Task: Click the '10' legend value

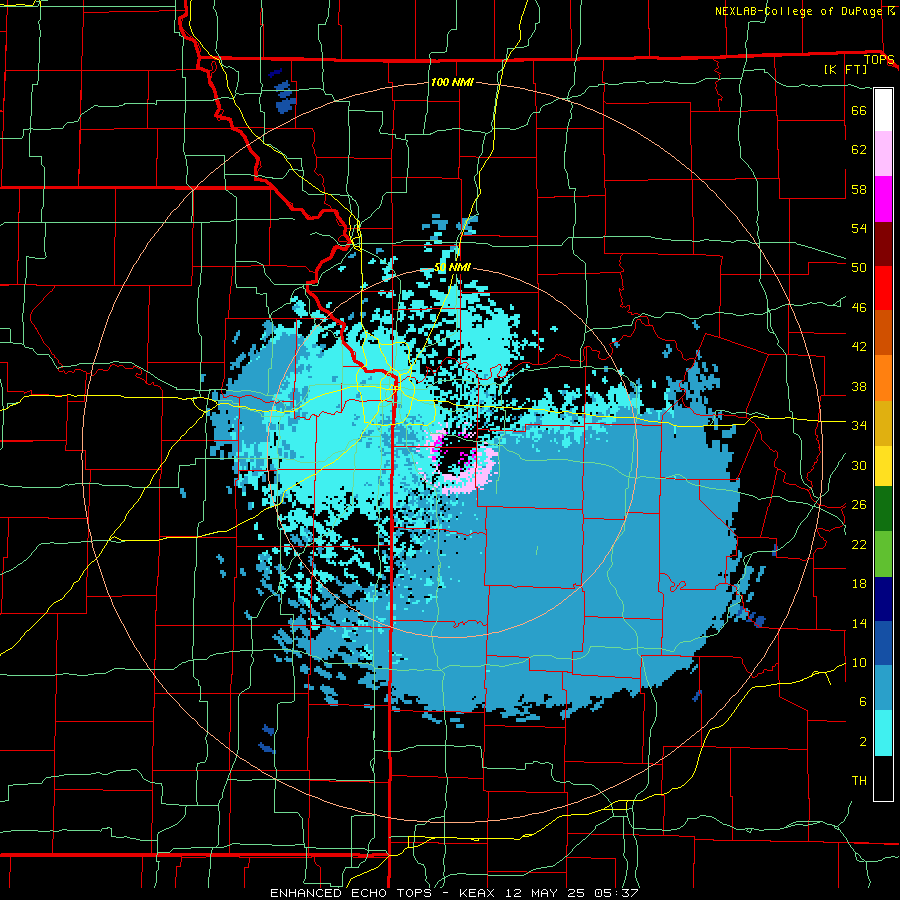Action: (x=859, y=663)
